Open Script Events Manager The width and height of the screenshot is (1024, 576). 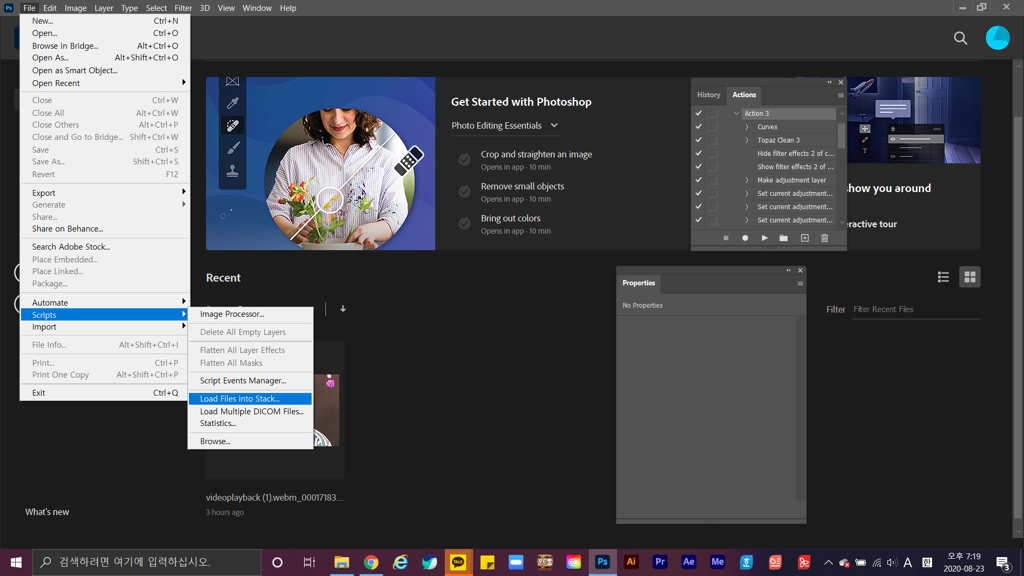click(250, 381)
